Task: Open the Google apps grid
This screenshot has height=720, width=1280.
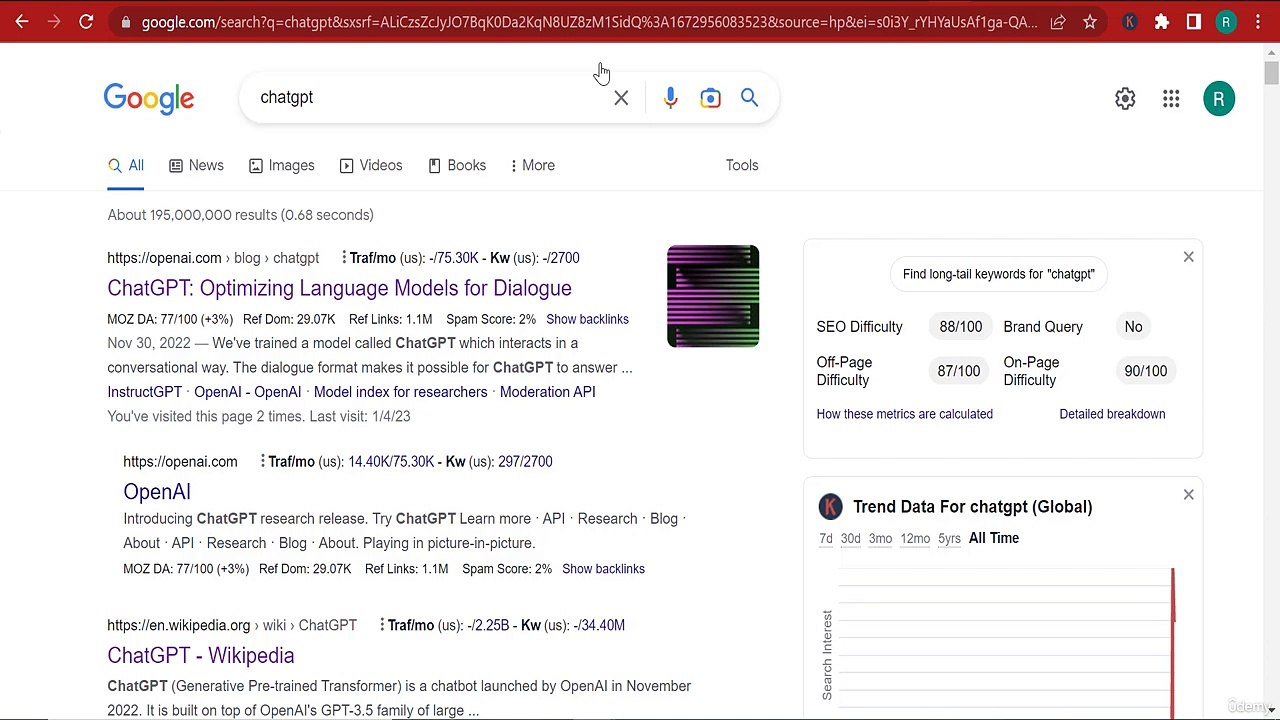Action: (1171, 98)
